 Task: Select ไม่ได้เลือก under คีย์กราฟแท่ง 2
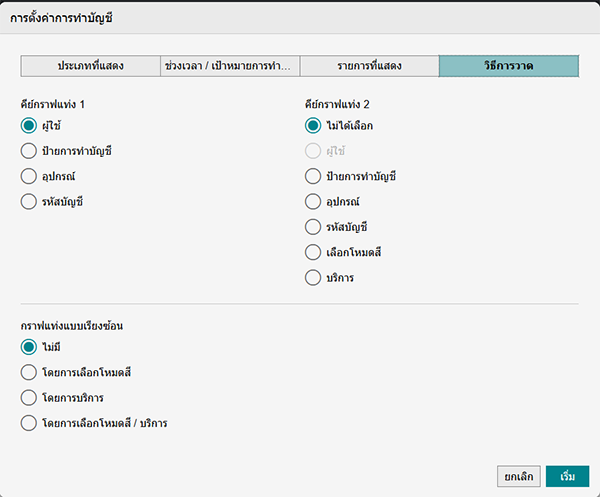tap(313, 126)
